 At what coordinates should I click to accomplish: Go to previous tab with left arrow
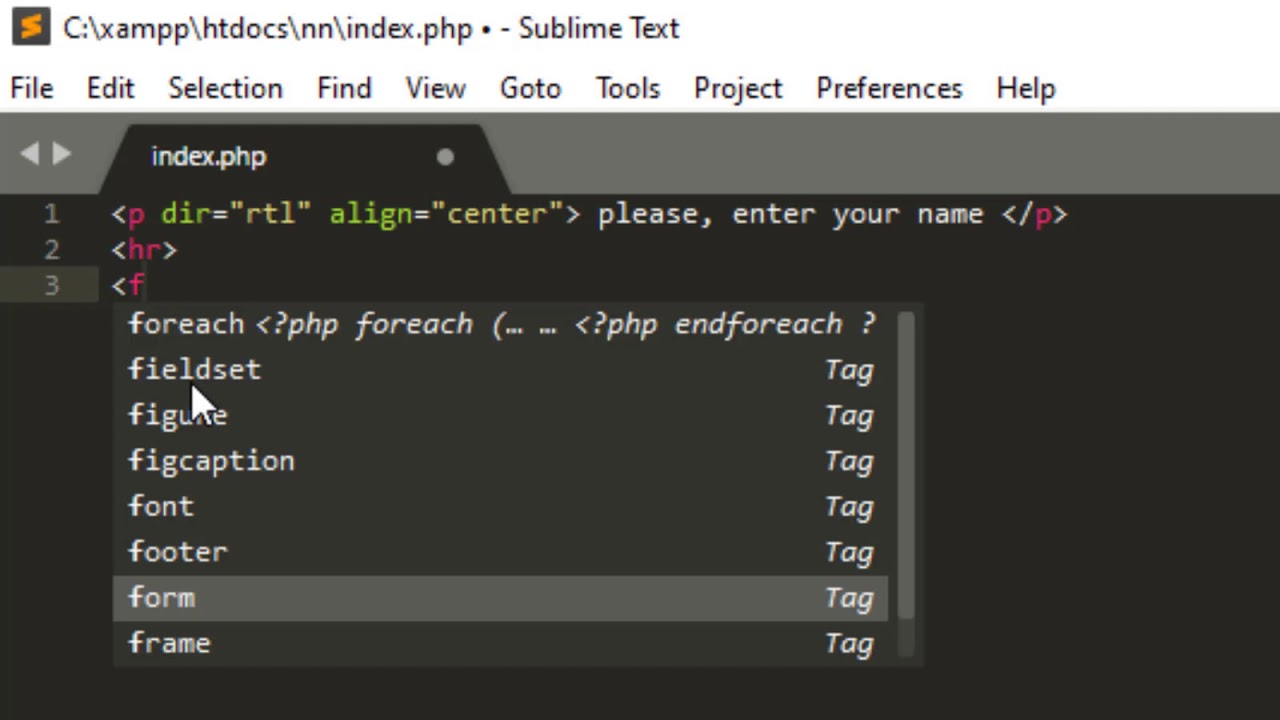point(29,154)
